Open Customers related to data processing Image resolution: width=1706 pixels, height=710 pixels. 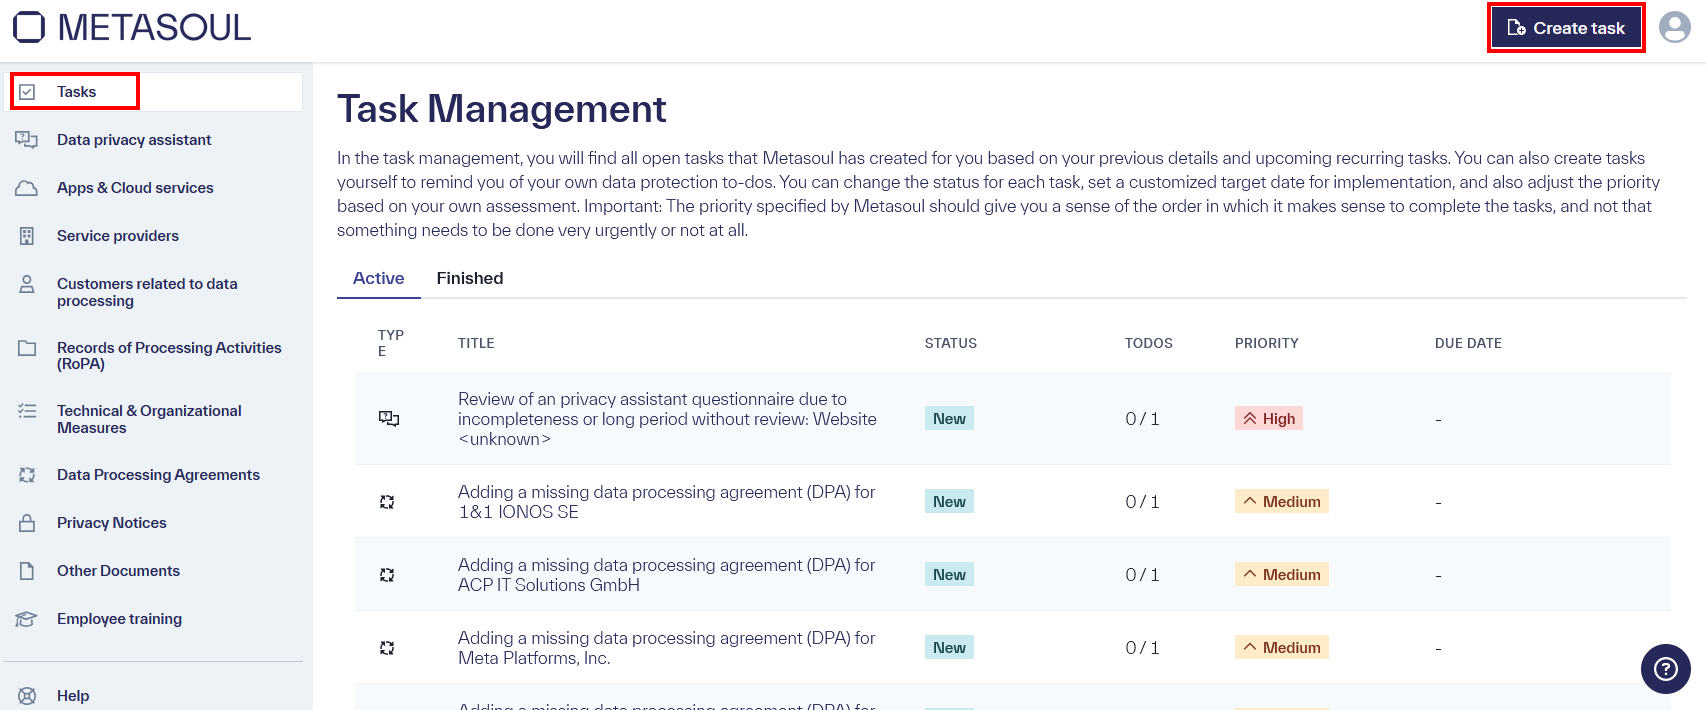click(x=147, y=292)
